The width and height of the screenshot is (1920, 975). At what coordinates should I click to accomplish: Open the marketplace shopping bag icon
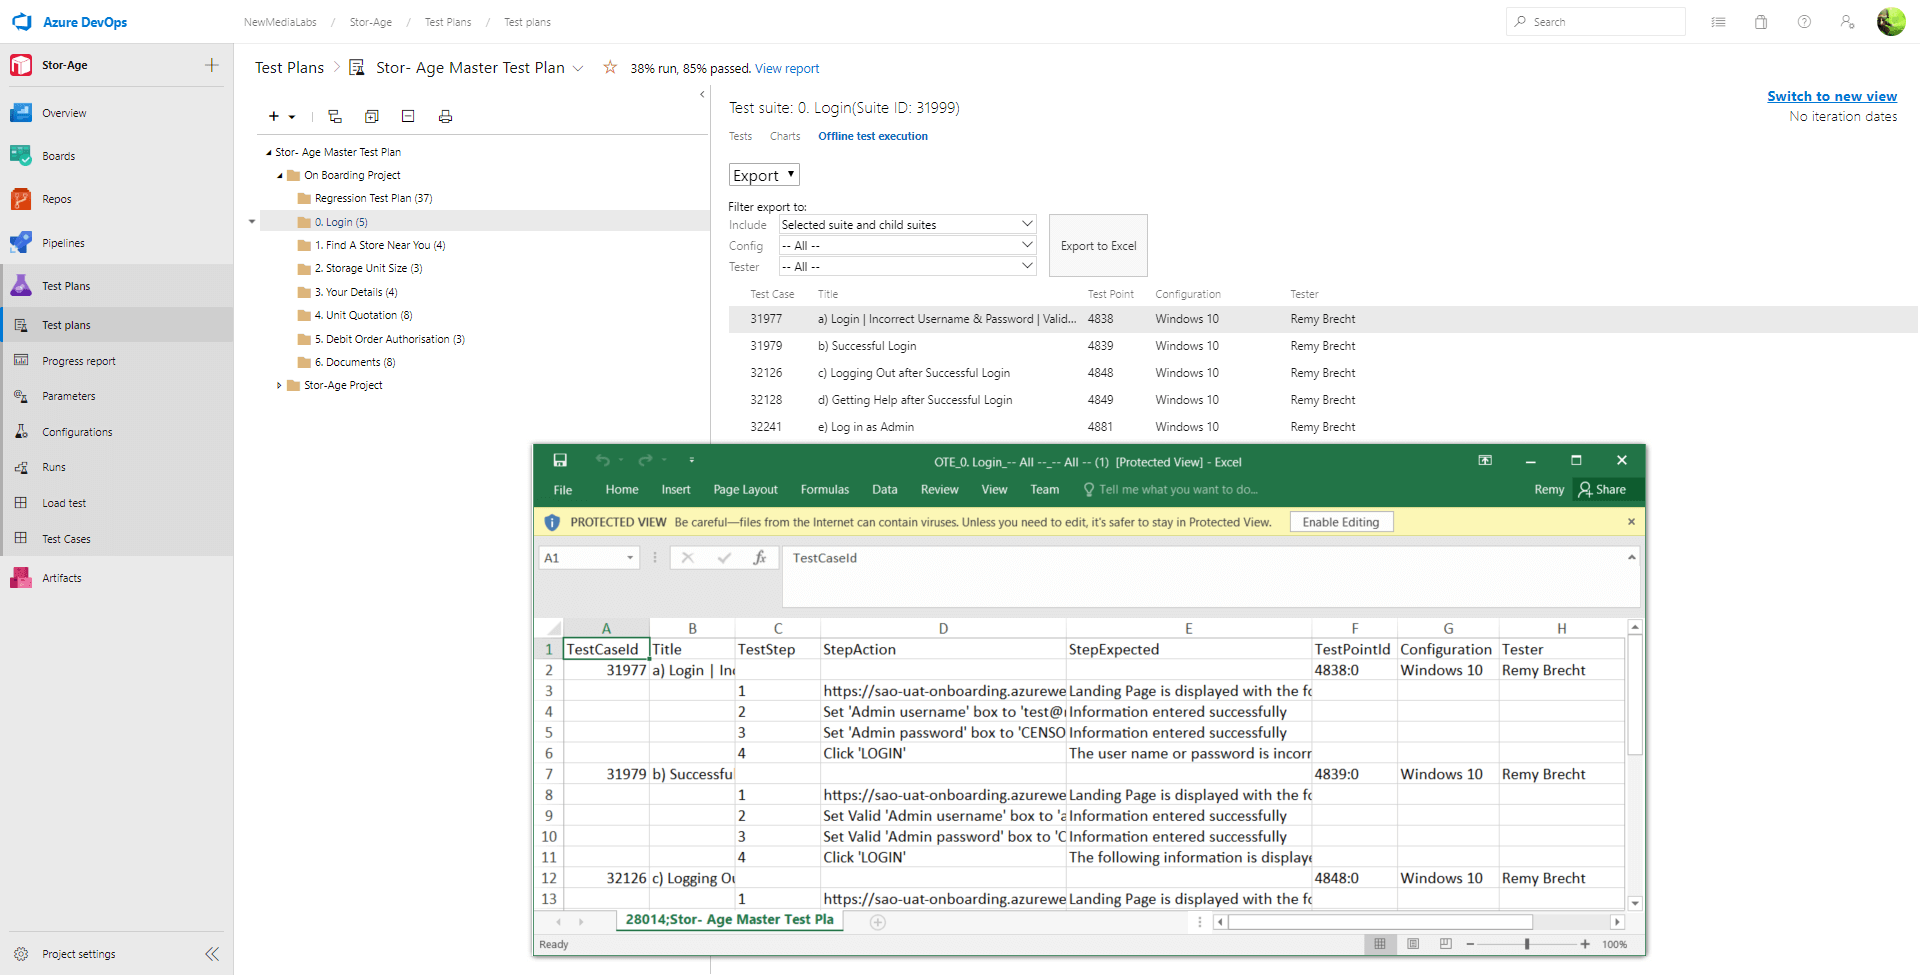pyautogui.click(x=1761, y=22)
